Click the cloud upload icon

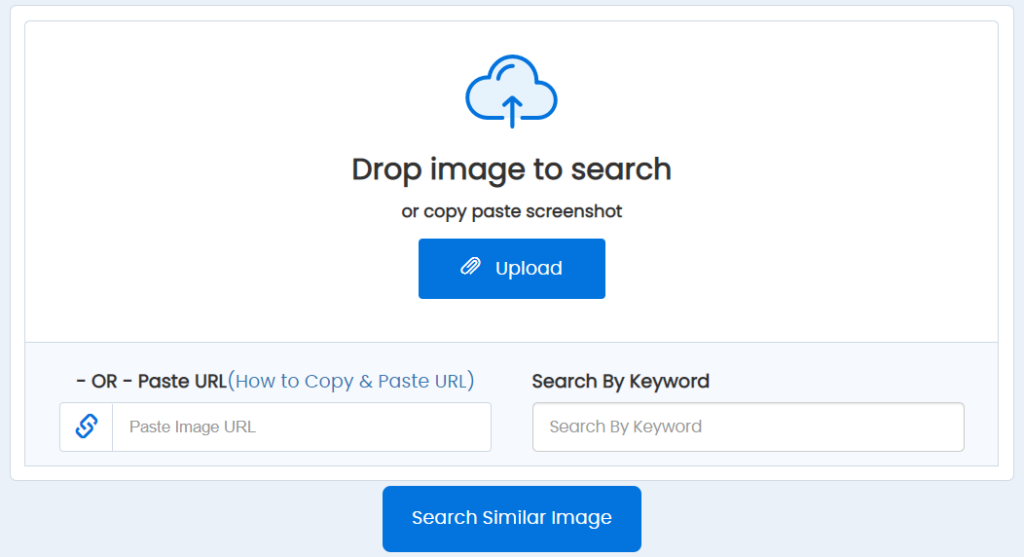click(511, 93)
